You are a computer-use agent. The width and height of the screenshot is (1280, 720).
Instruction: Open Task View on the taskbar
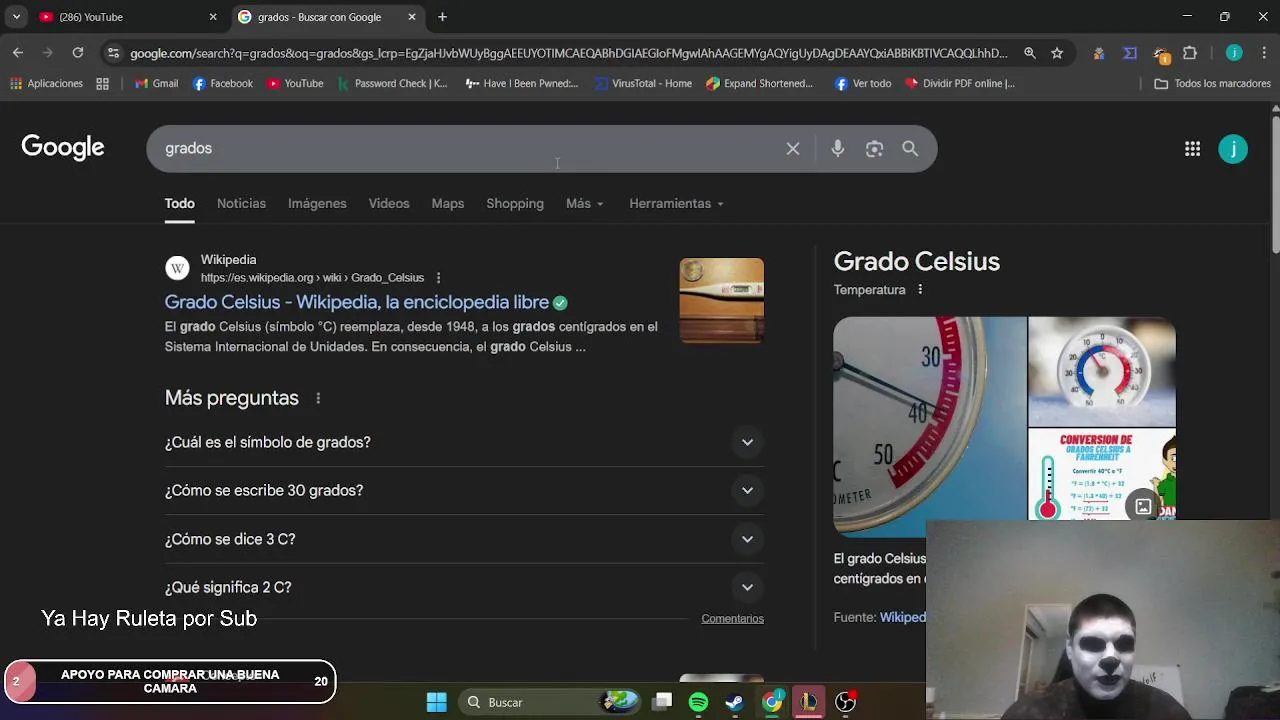point(662,702)
